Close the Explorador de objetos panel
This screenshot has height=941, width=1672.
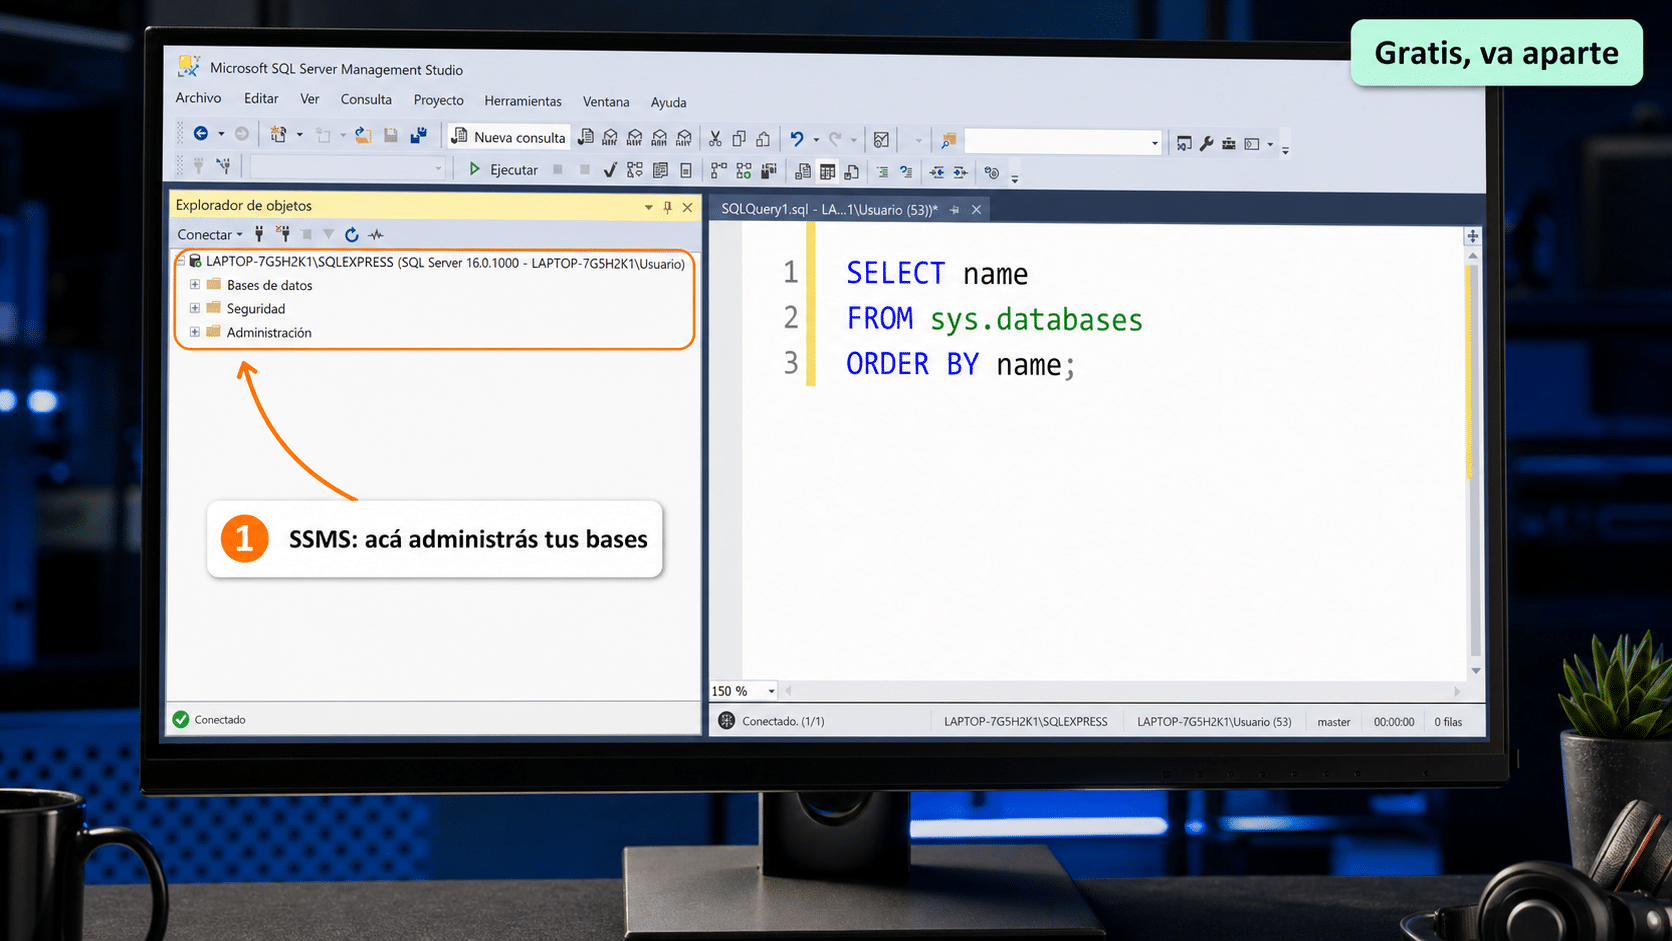click(687, 207)
